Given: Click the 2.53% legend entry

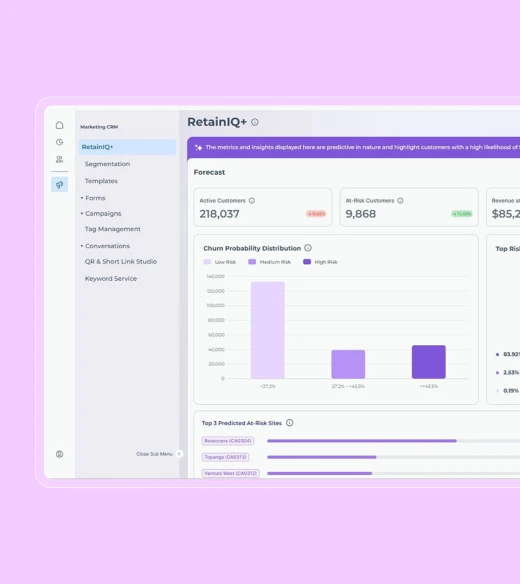Looking at the screenshot, I should pos(507,372).
